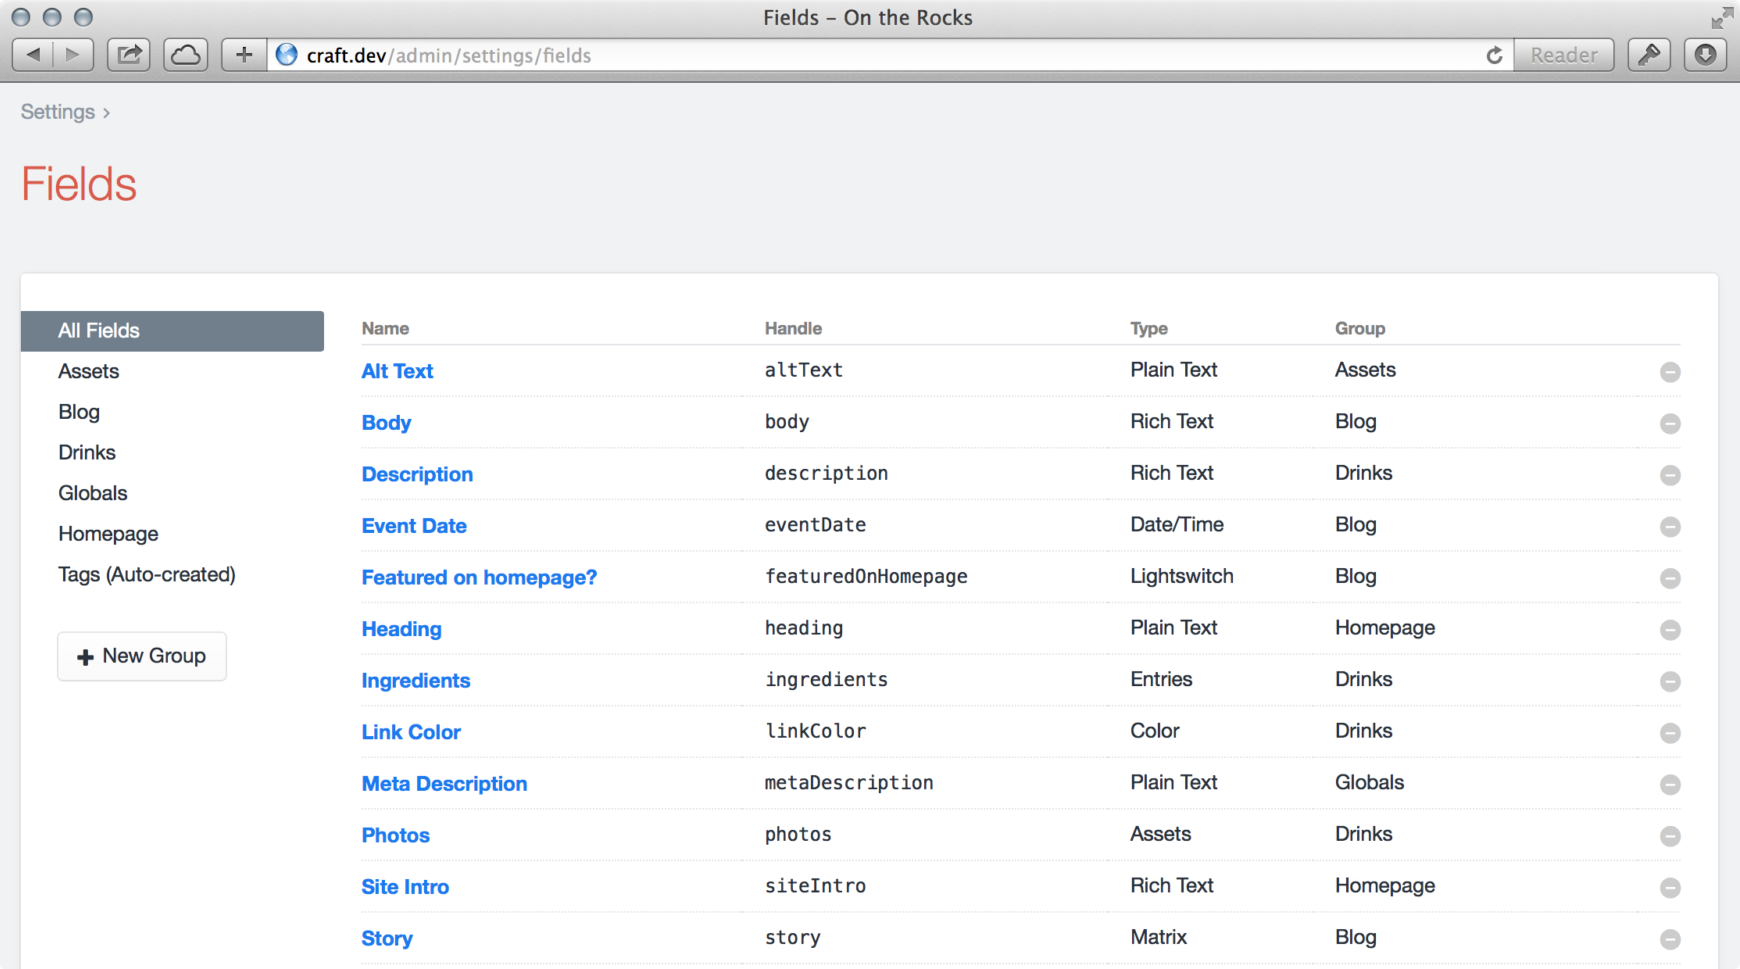The image size is (1740, 969).
Task: Open the Description field
Action: pos(417,474)
